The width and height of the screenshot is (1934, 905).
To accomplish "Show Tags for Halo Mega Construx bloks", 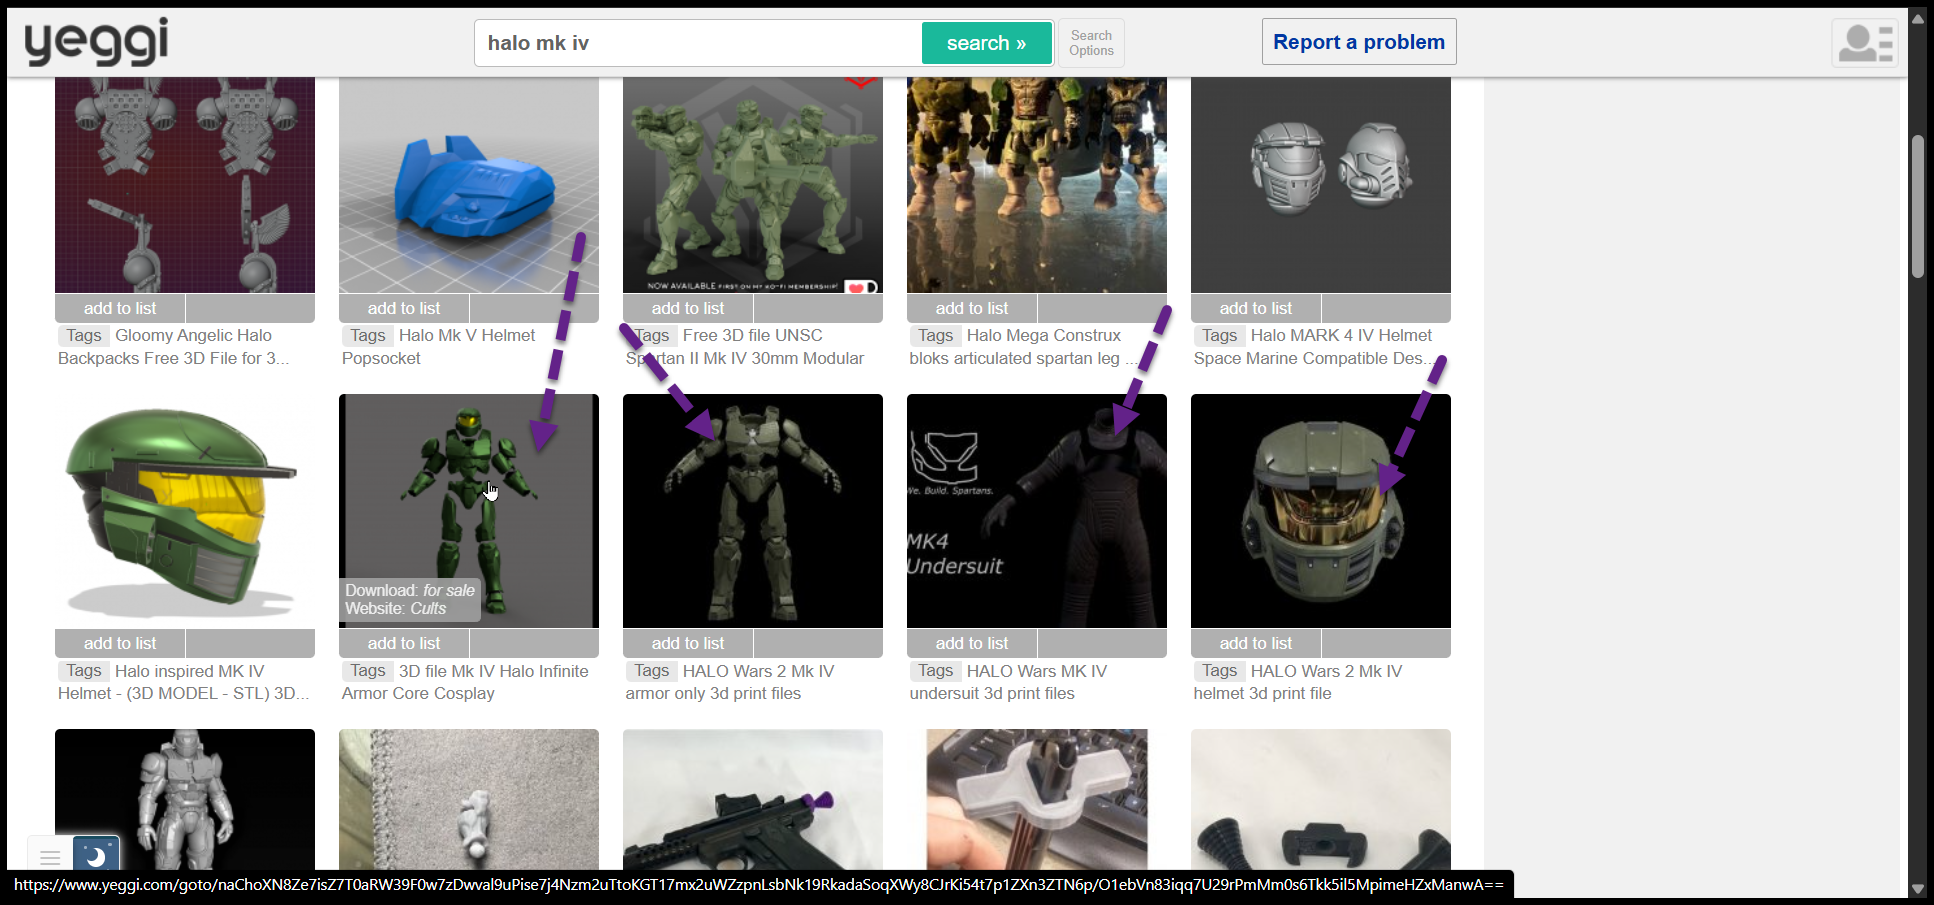I will click(936, 336).
